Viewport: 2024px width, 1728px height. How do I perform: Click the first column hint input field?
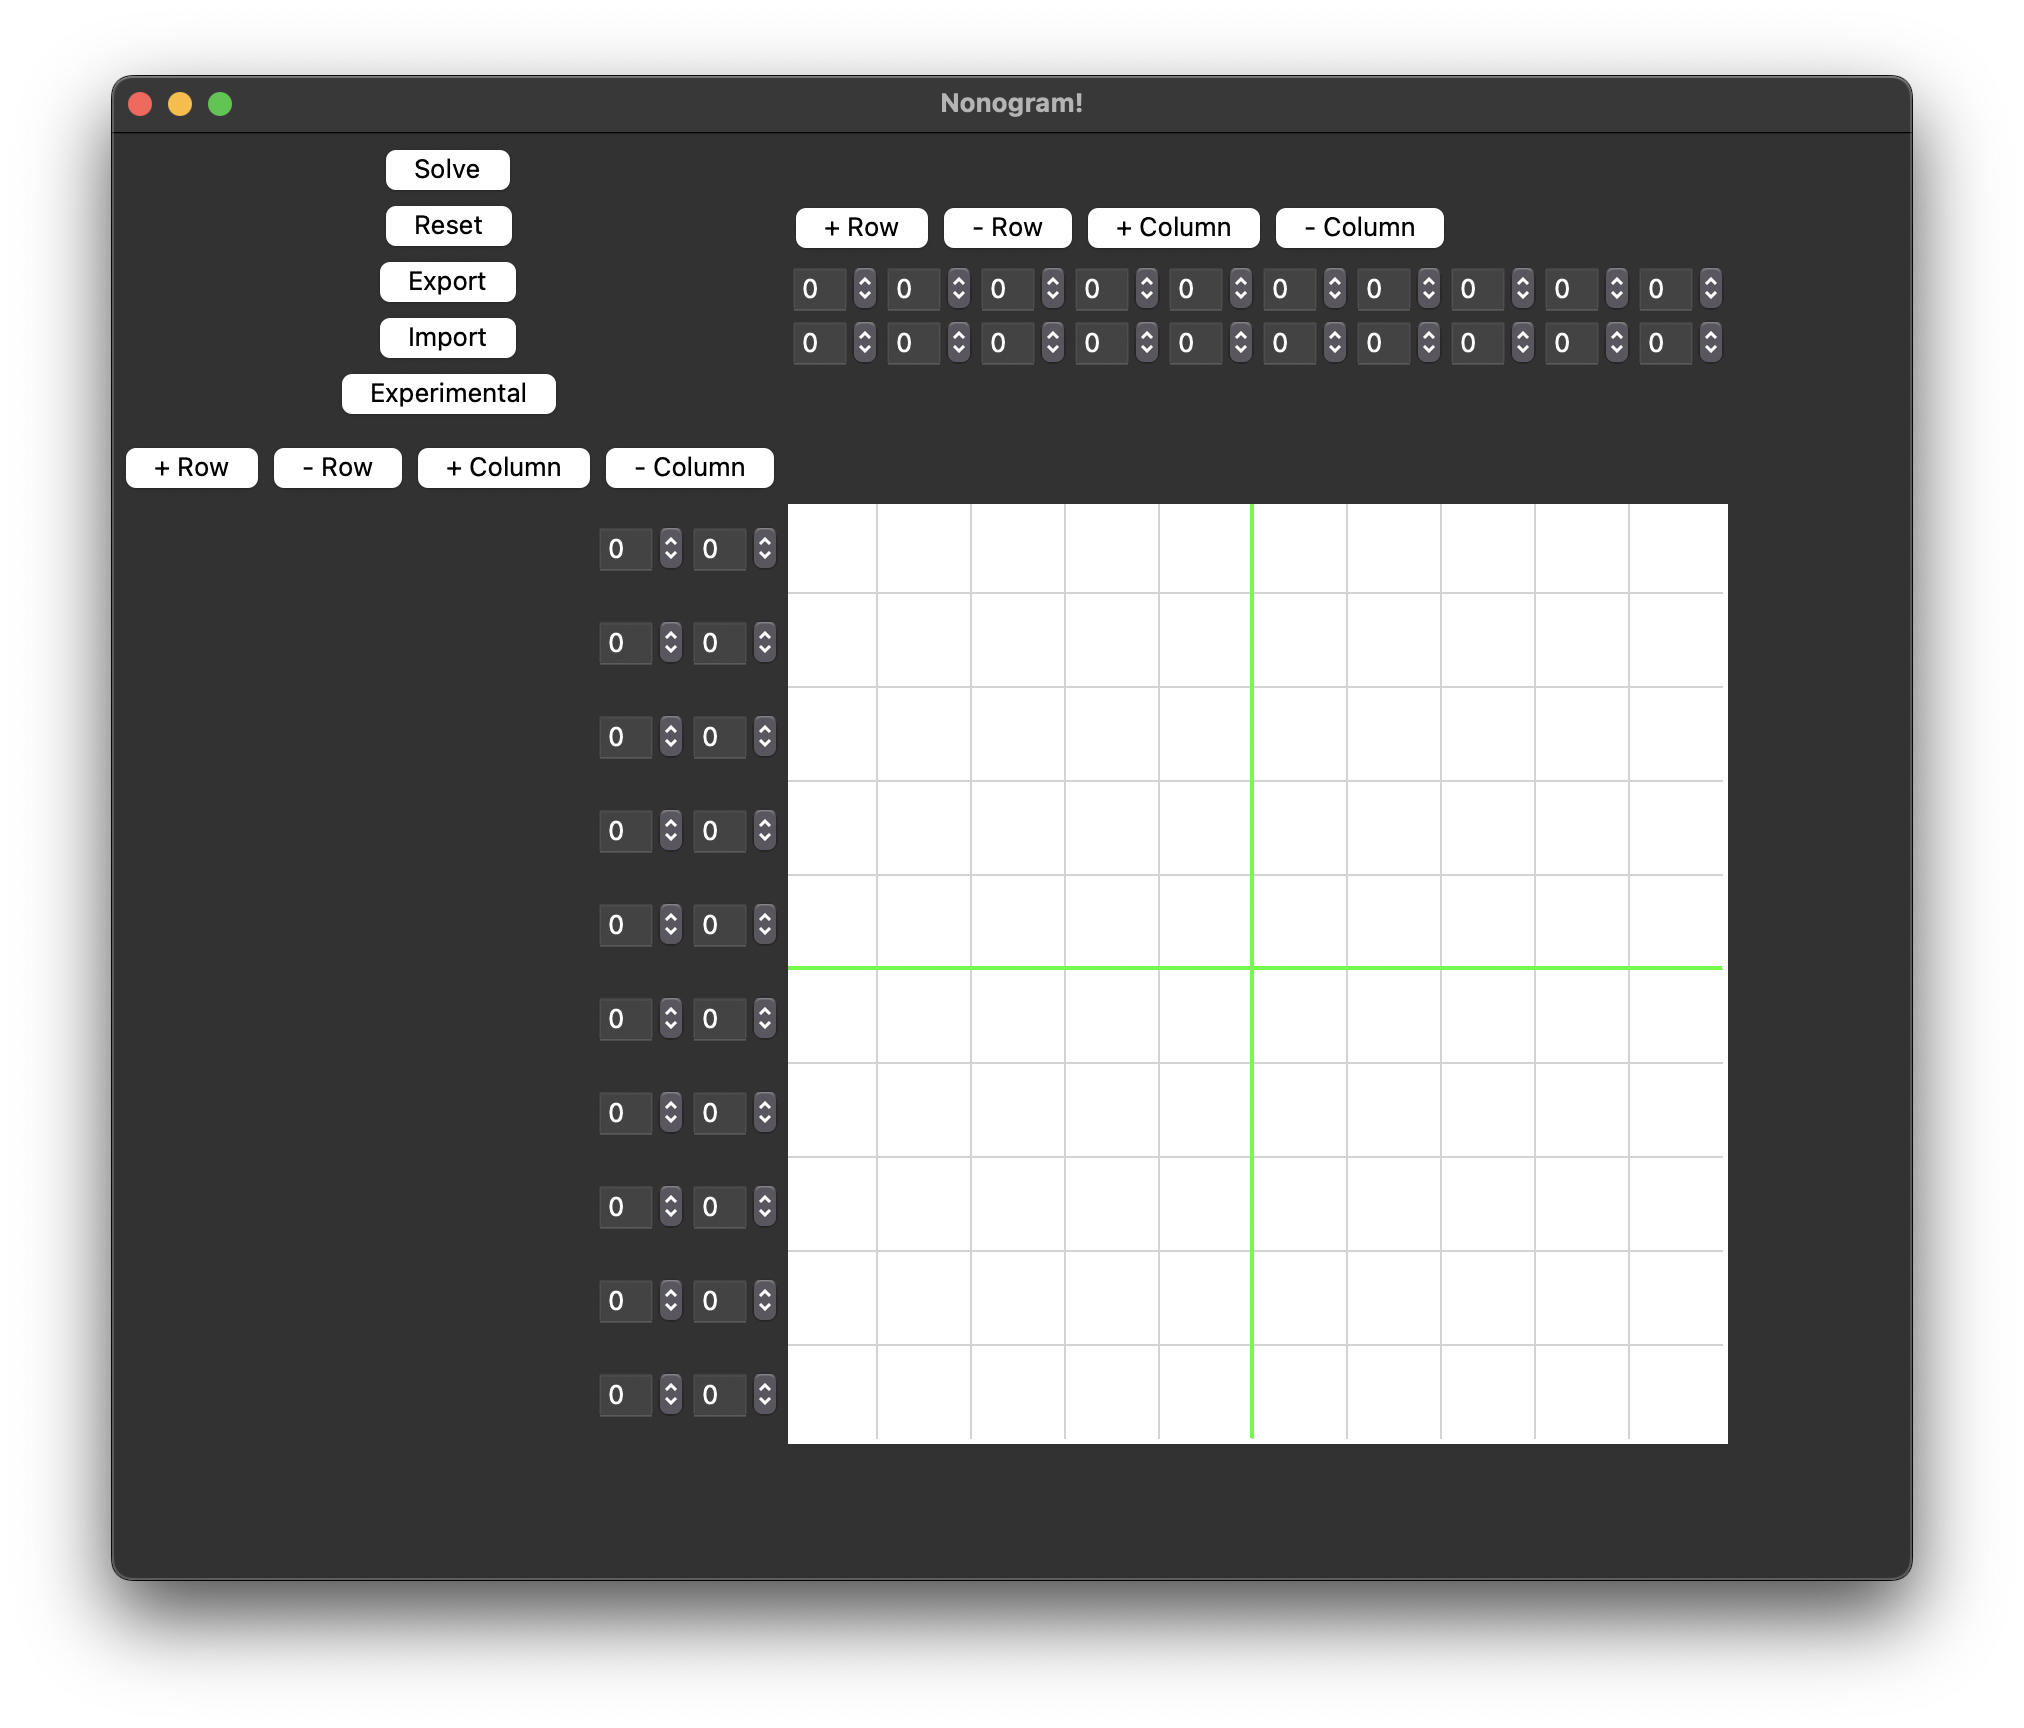click(x=818, y=289)
